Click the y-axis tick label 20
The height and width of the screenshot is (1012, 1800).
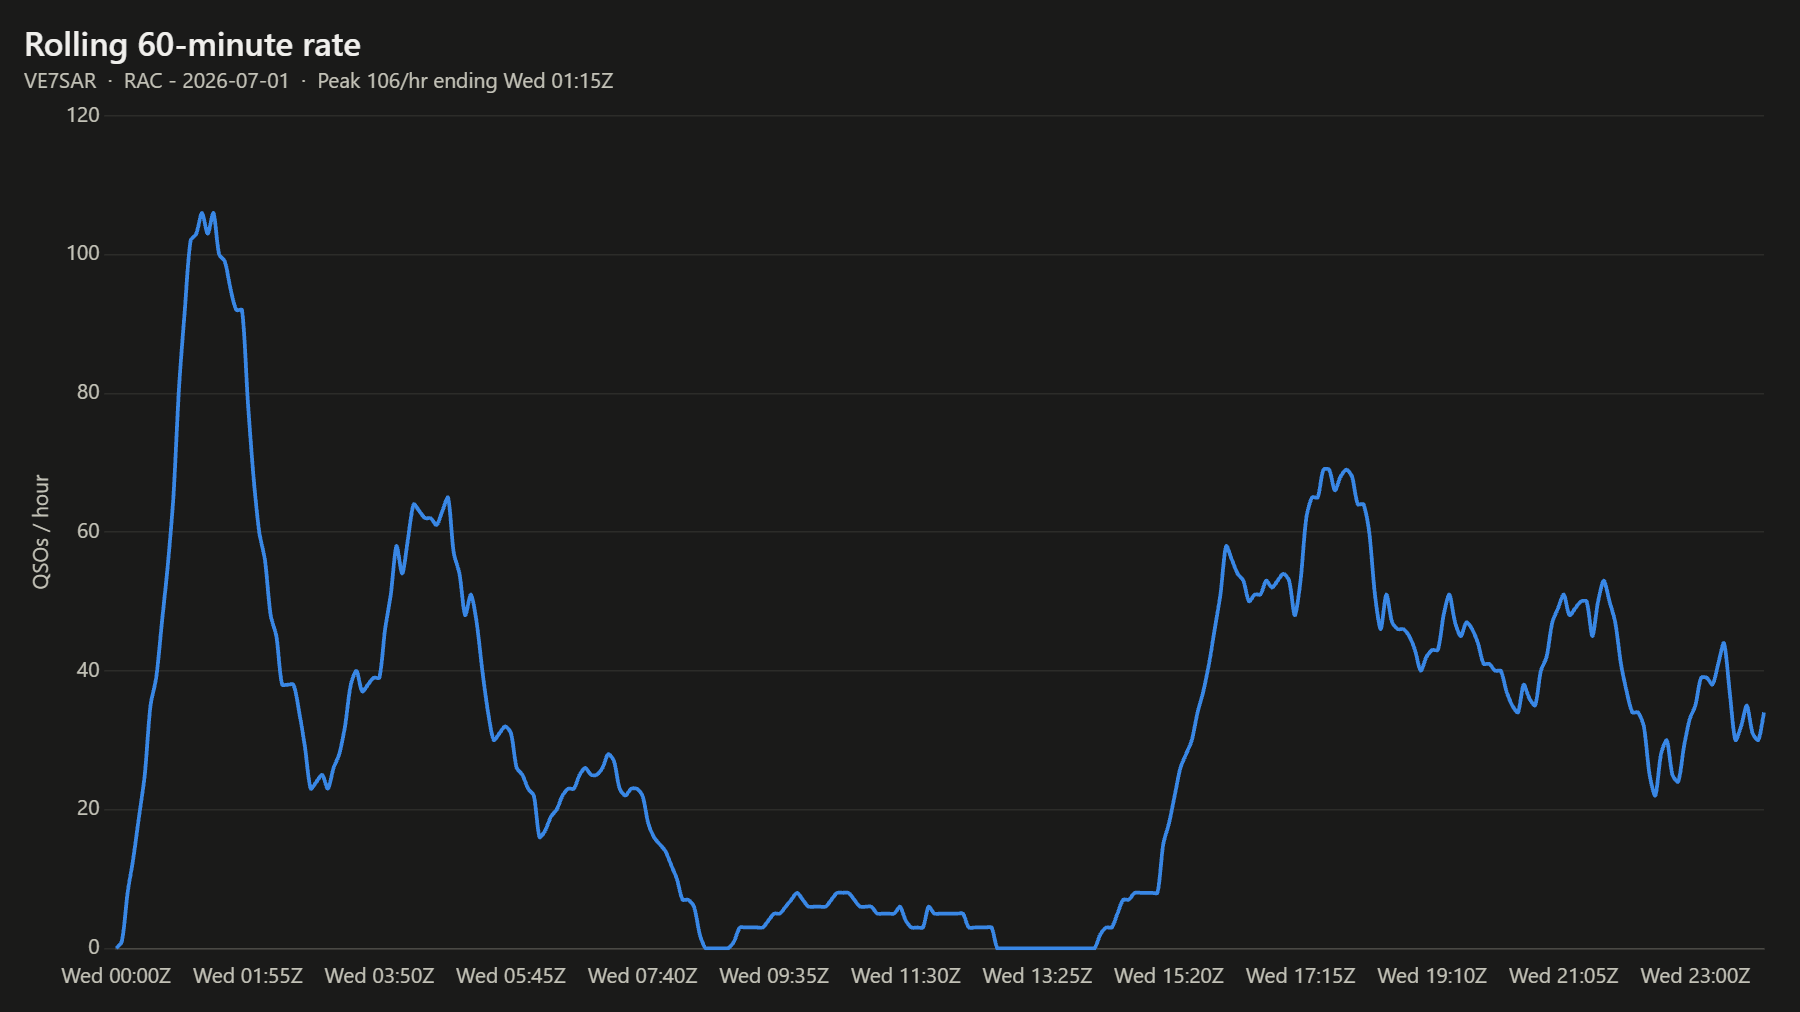tap(88, 809)
